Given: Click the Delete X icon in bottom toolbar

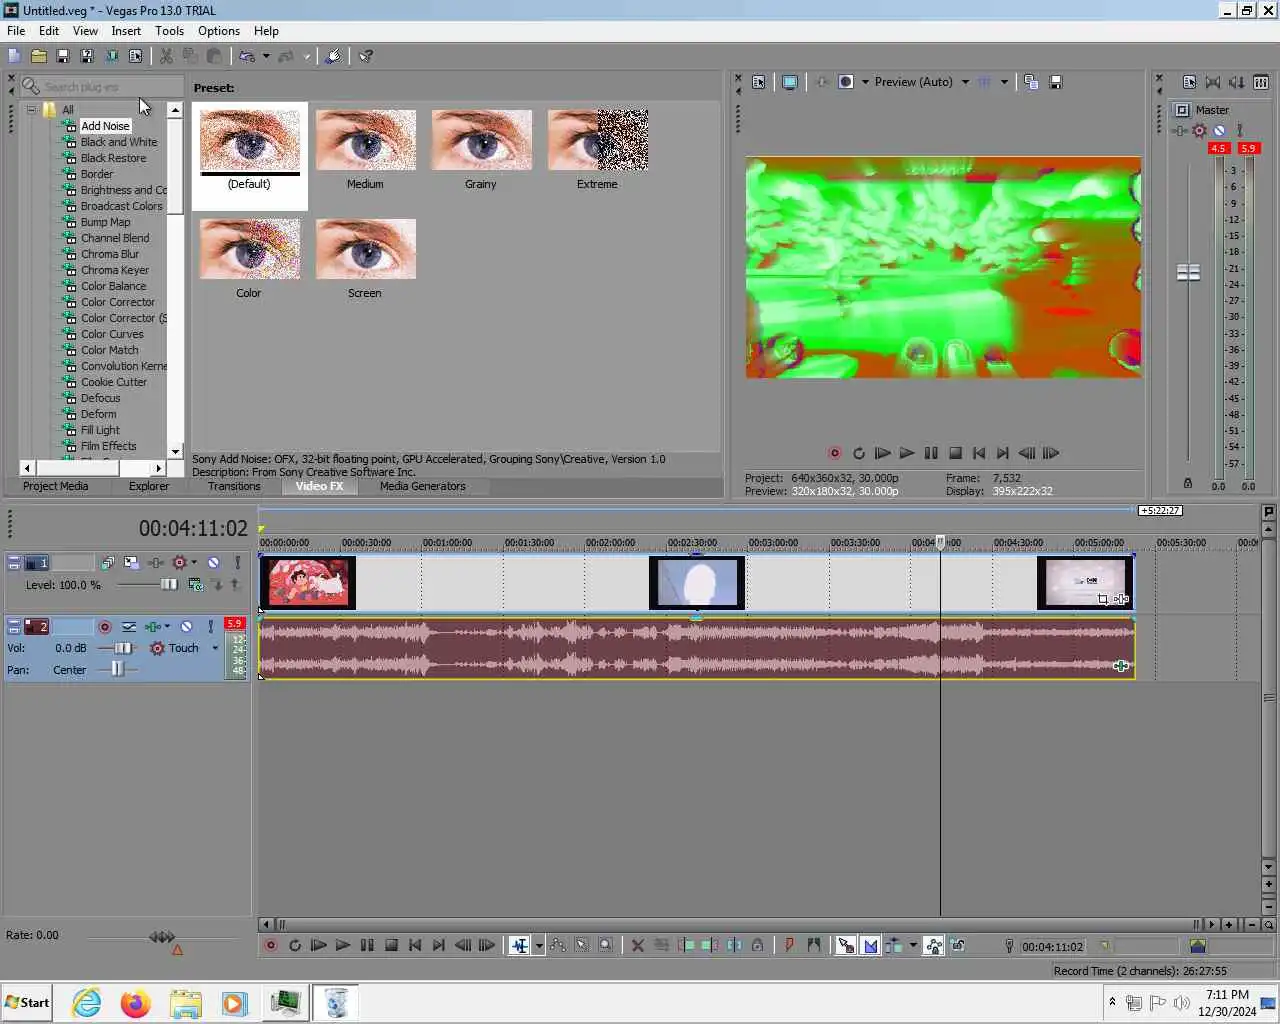Looking at the screenshot, I should click(637, 945).
